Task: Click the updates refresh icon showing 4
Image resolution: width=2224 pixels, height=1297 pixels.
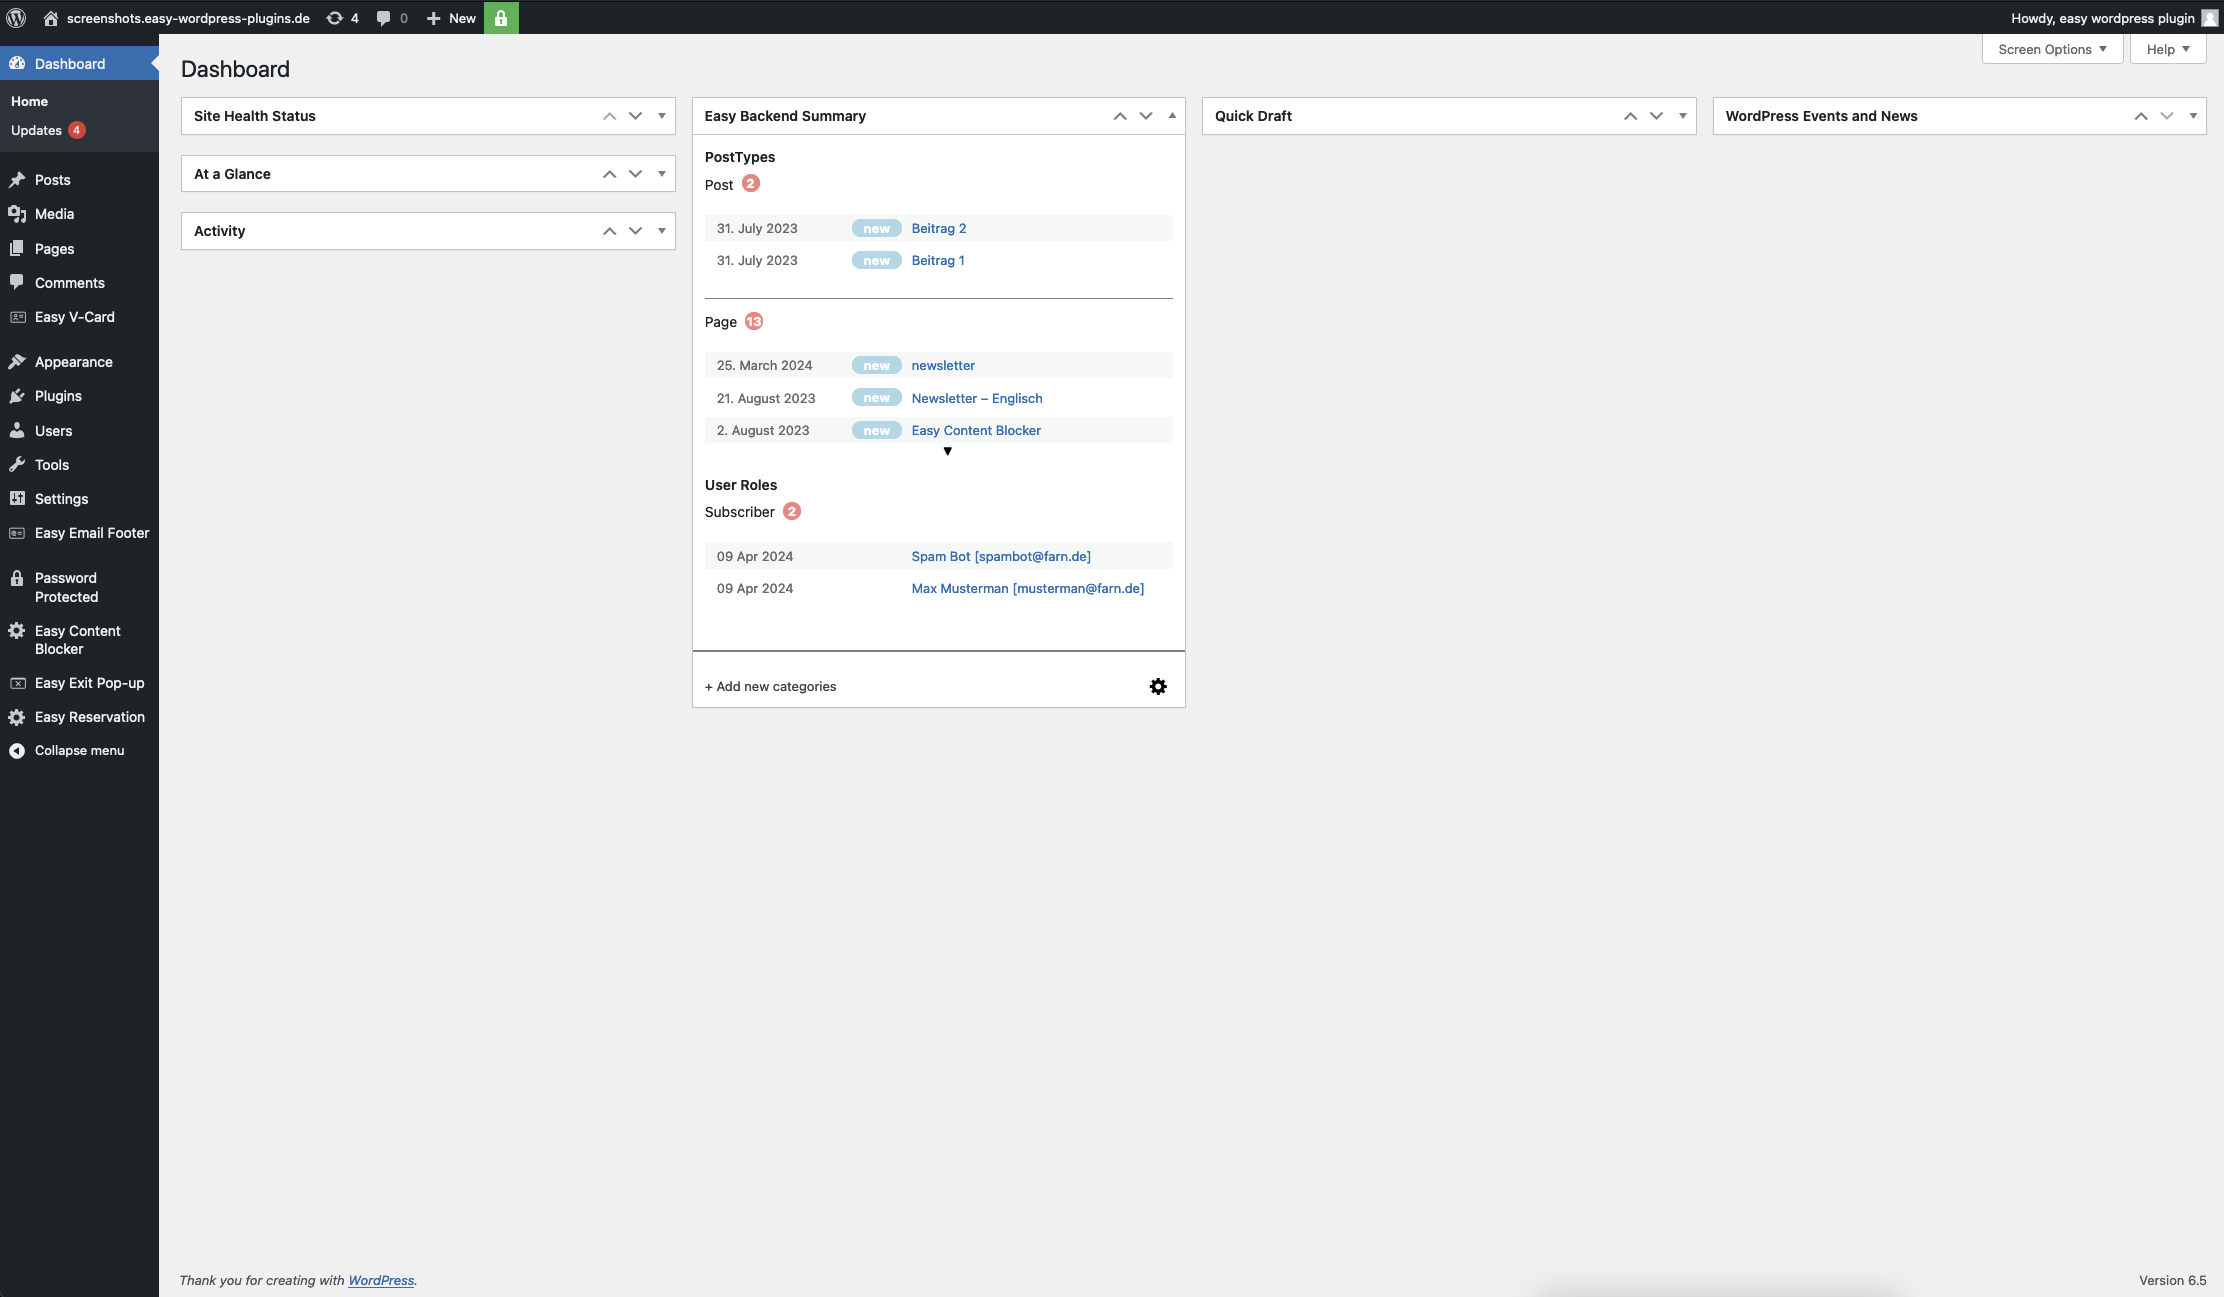Action: [x=335, y=18]
